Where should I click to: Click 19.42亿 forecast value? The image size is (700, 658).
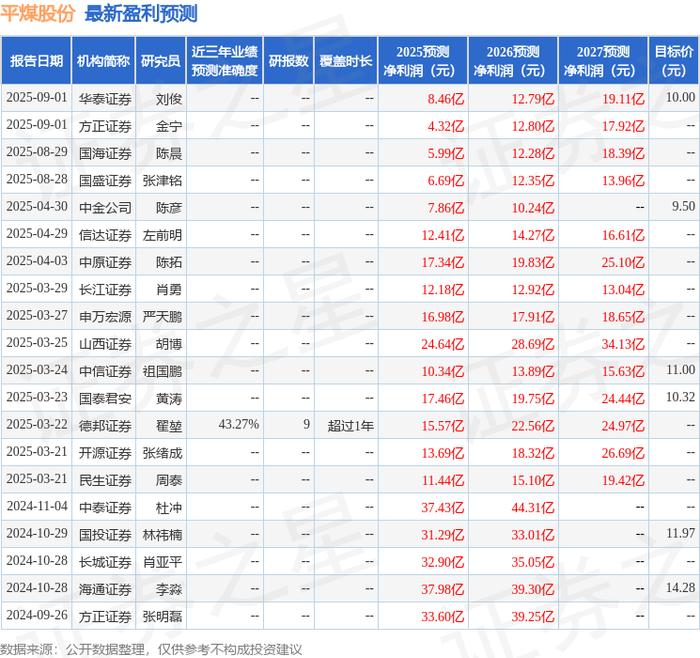click(623, 480)
